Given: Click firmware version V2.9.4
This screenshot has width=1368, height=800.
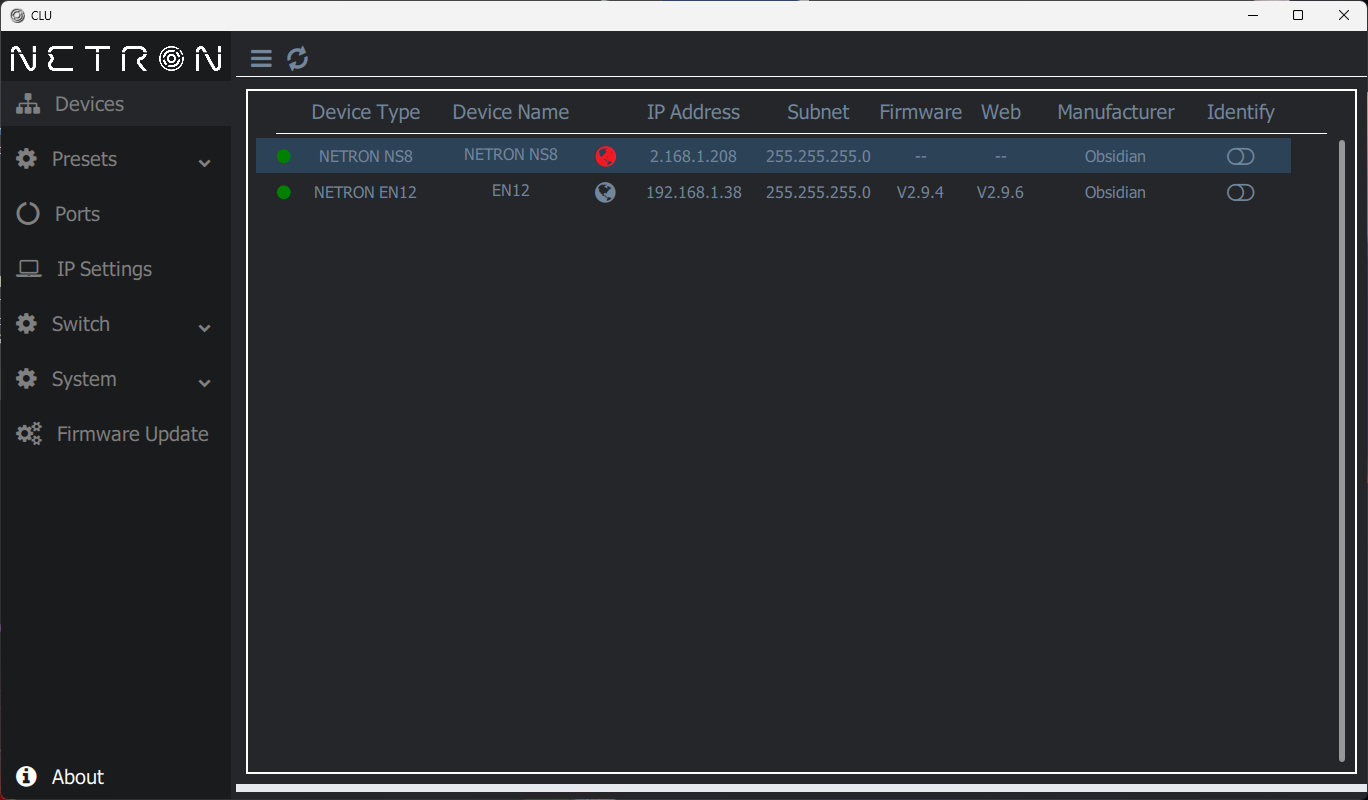Looking at the screenshot, I should tap(920, 192).
